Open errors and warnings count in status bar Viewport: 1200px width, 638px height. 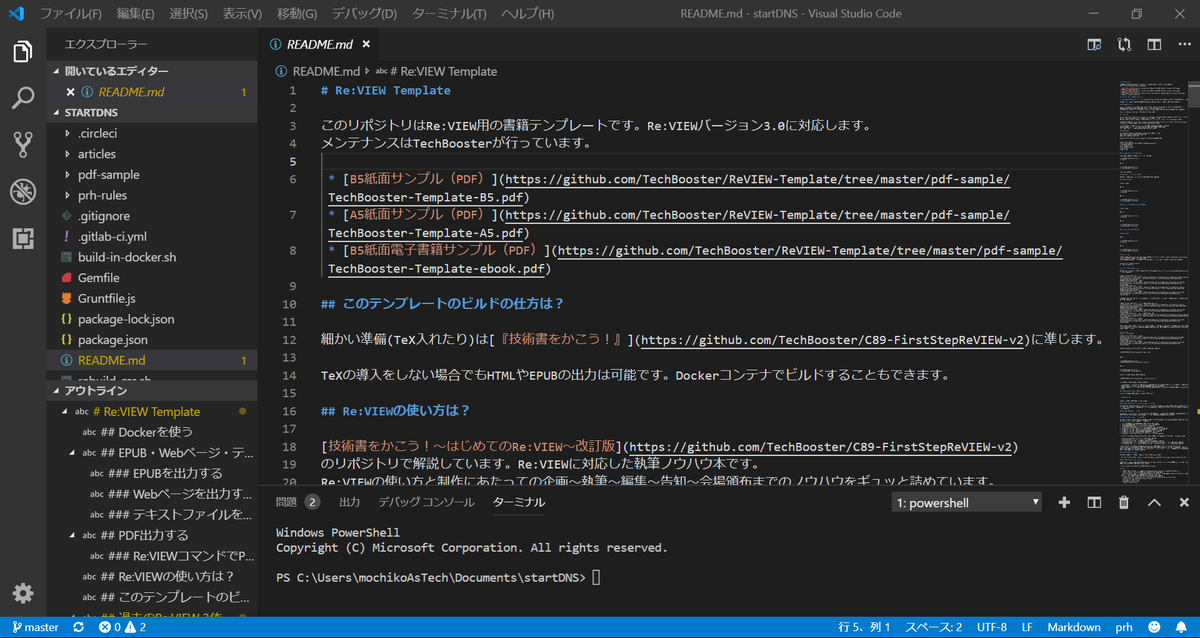123,627
